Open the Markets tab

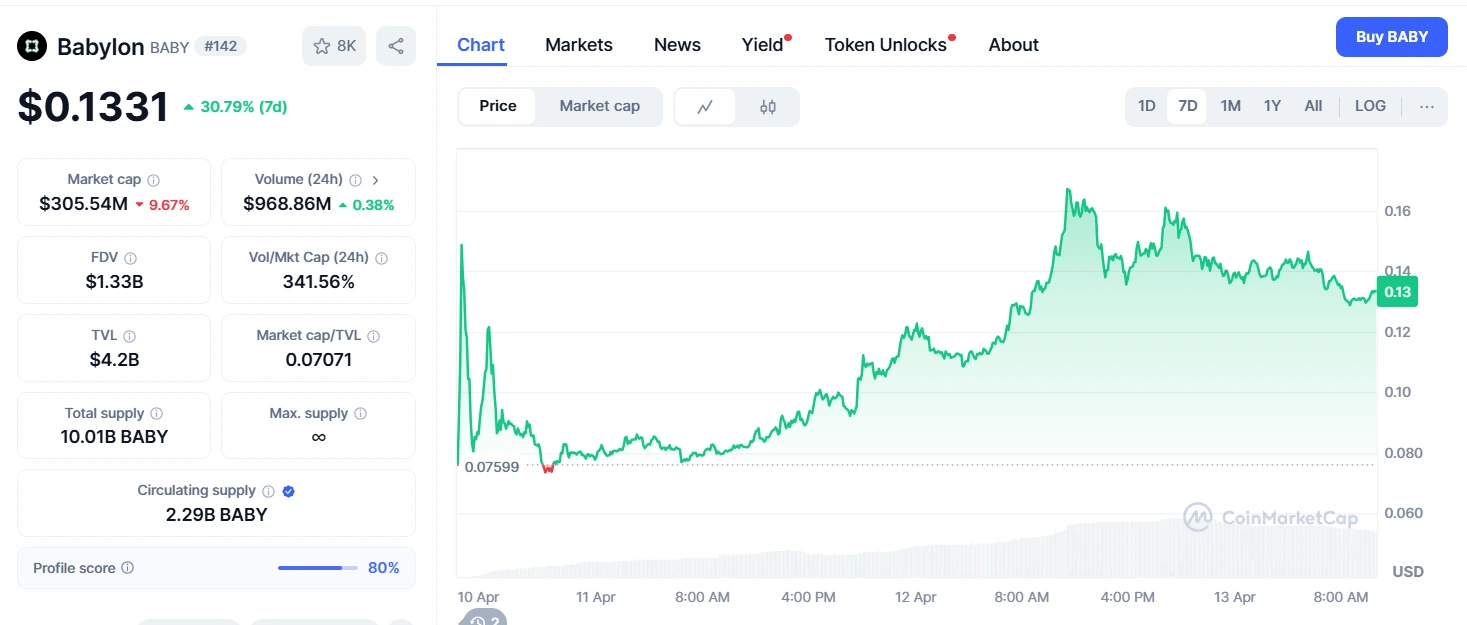[x=579, y=45]
